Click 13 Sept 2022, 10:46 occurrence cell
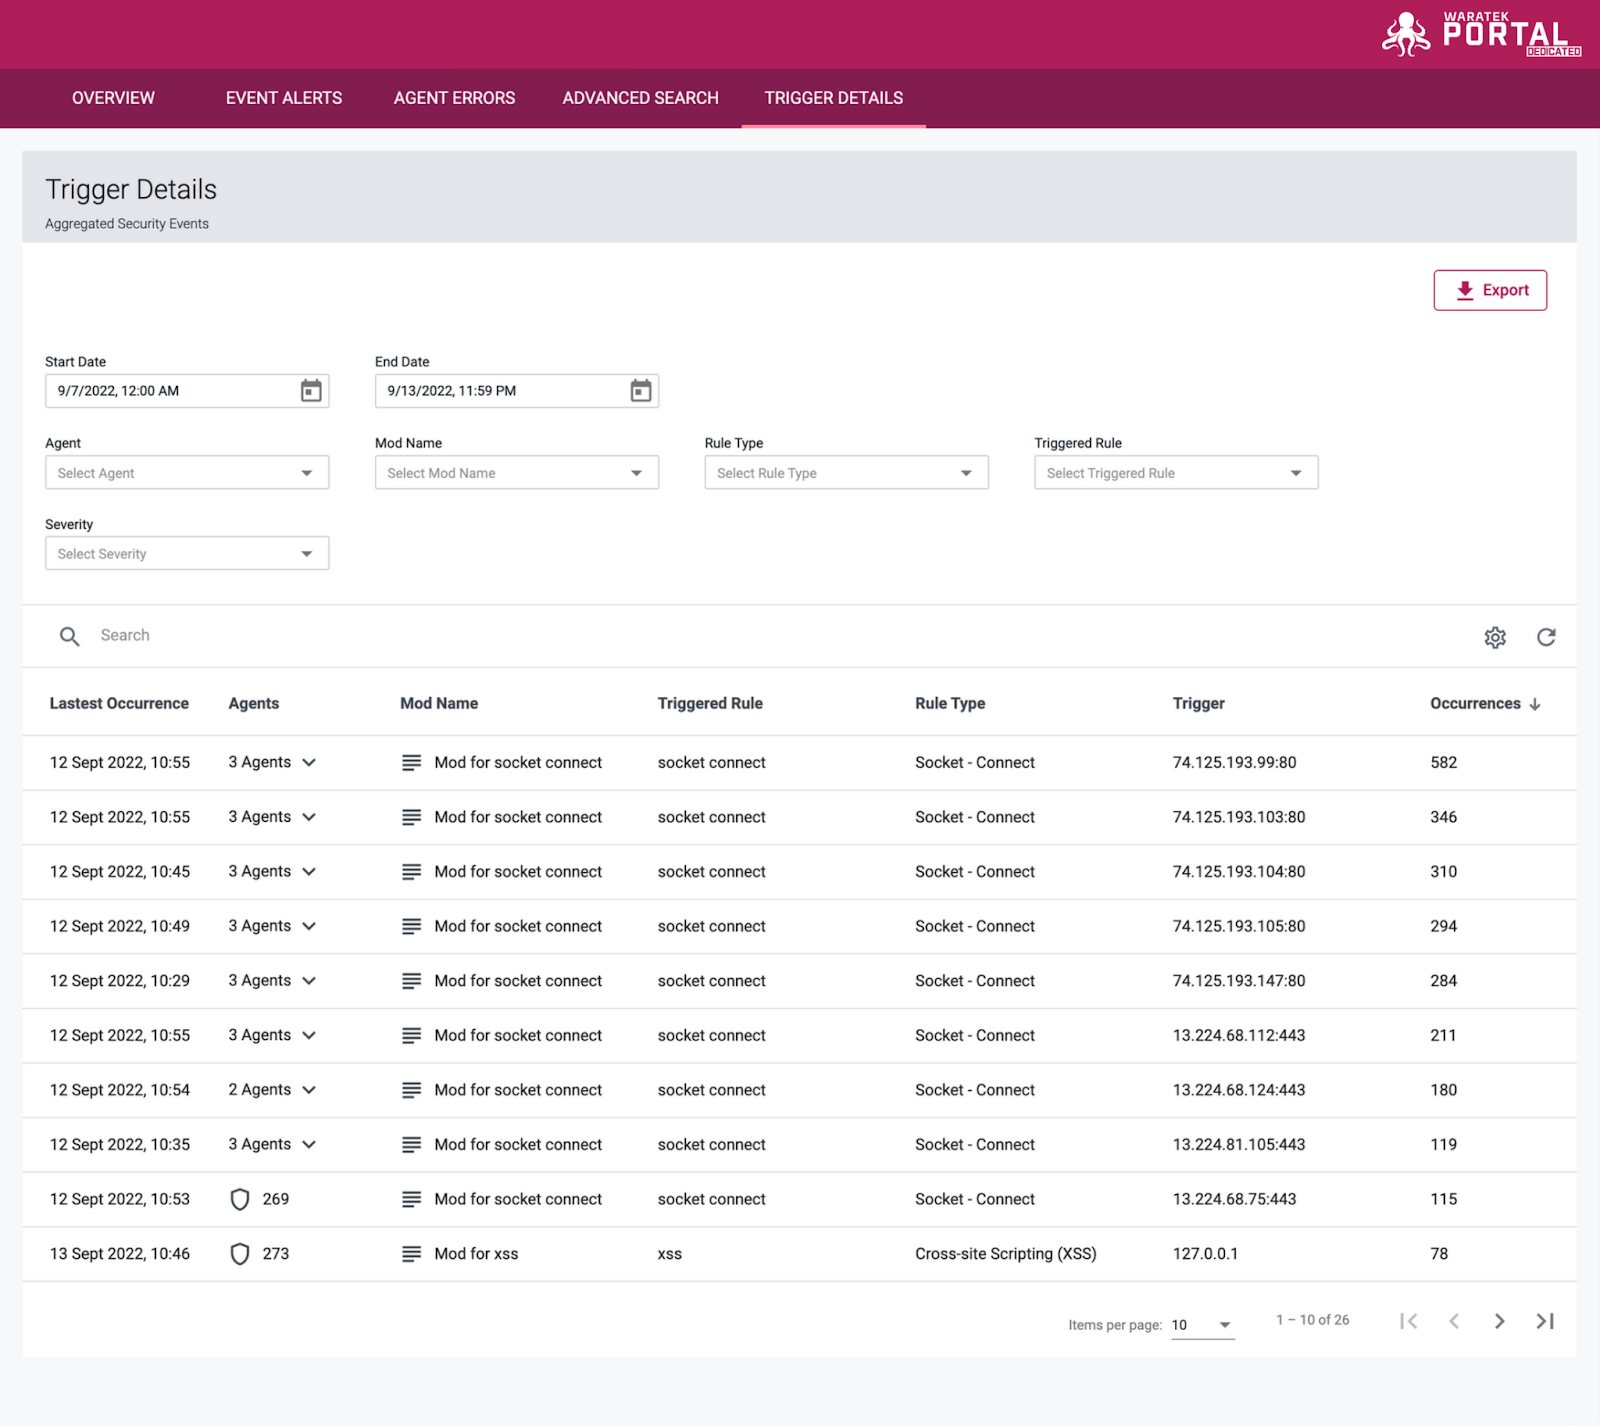The height and width of the screenshot is (1426, 1600). pos(120,1254)
